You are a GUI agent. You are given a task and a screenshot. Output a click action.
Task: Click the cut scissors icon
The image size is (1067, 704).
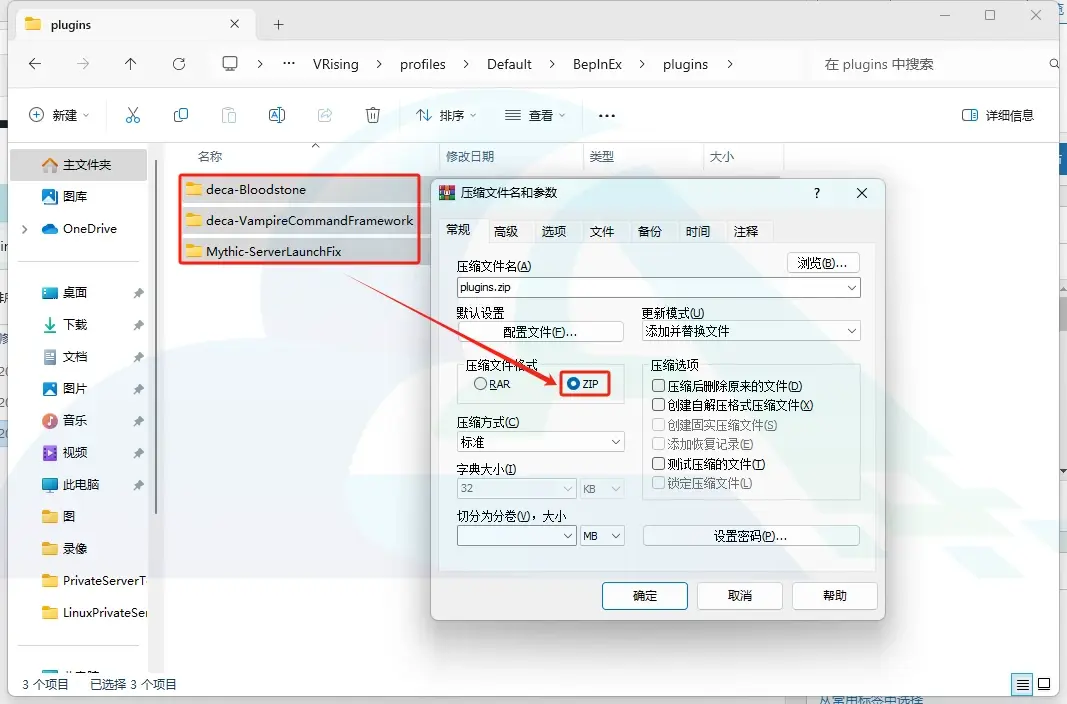[x=133, y=116]
